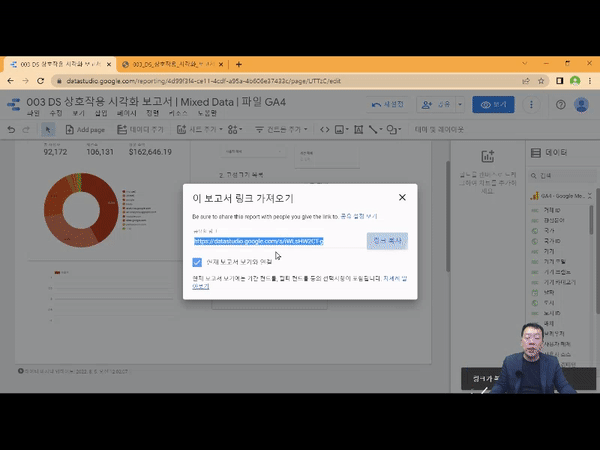600x450 pixels.
Task: Open the share dropdown arrow
Action: pos(460,104)
